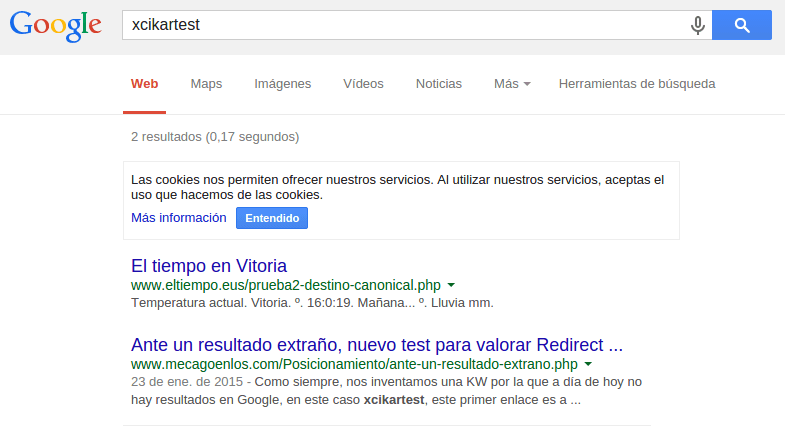Expand the Más dropdown menu
Image resolution: width=785 pixels, height=444 pixels.
pyautogui.click(x=512, y=84)
